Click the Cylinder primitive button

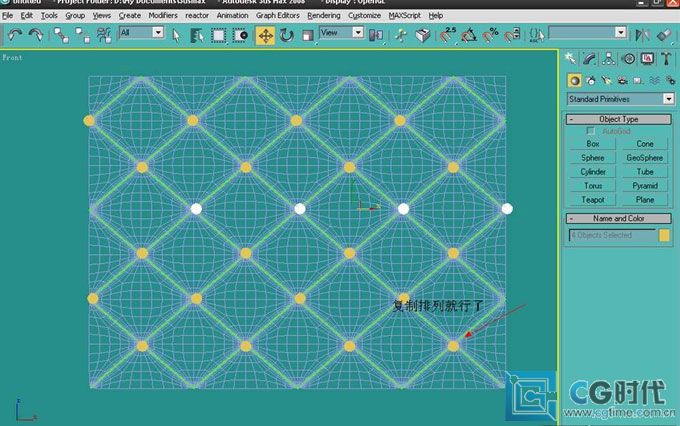click(593, 171)
